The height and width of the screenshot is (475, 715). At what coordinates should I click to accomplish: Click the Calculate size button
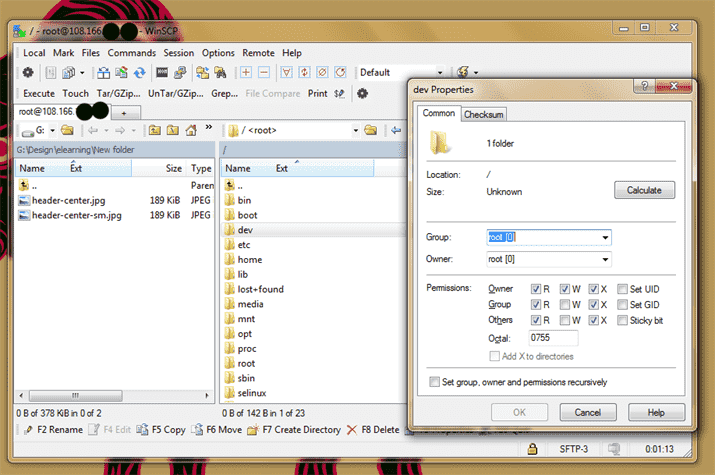(644, 190)
